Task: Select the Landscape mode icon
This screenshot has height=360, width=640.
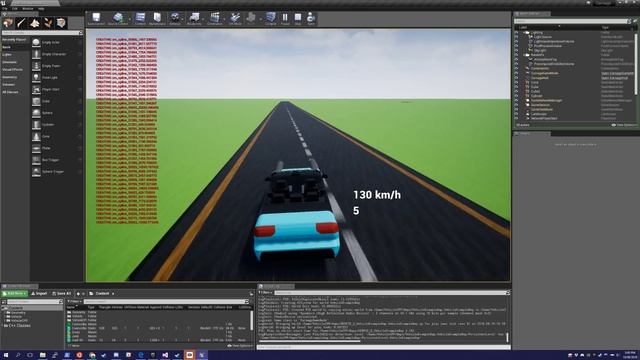Action: (35, 23)
